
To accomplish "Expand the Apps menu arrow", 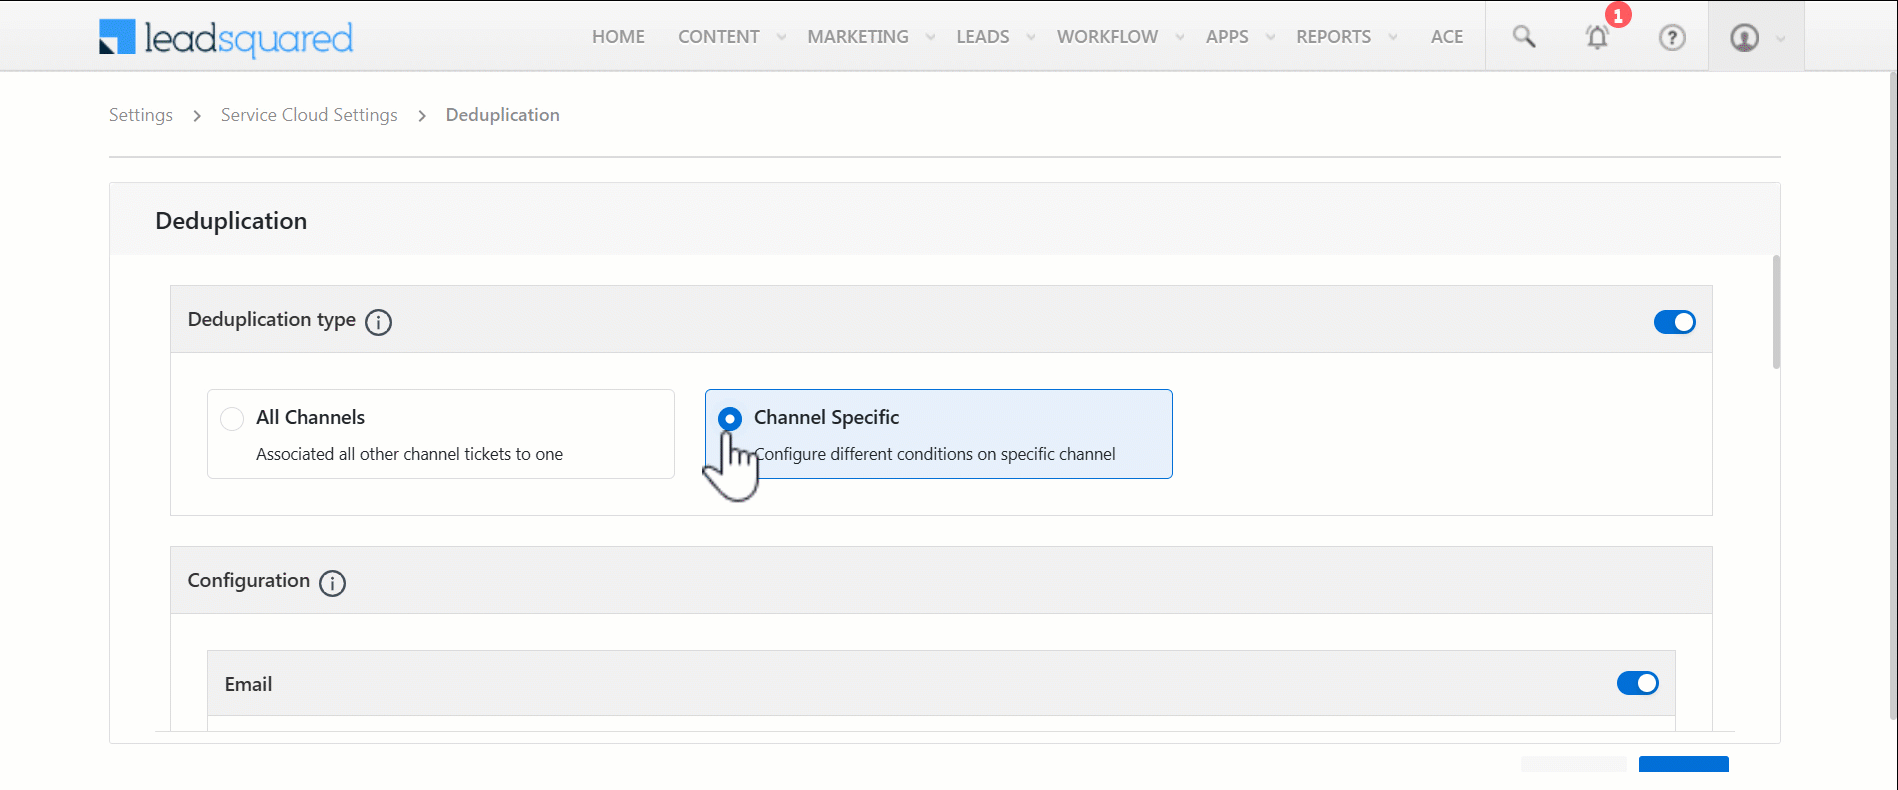I will (x=1271, y=37).
